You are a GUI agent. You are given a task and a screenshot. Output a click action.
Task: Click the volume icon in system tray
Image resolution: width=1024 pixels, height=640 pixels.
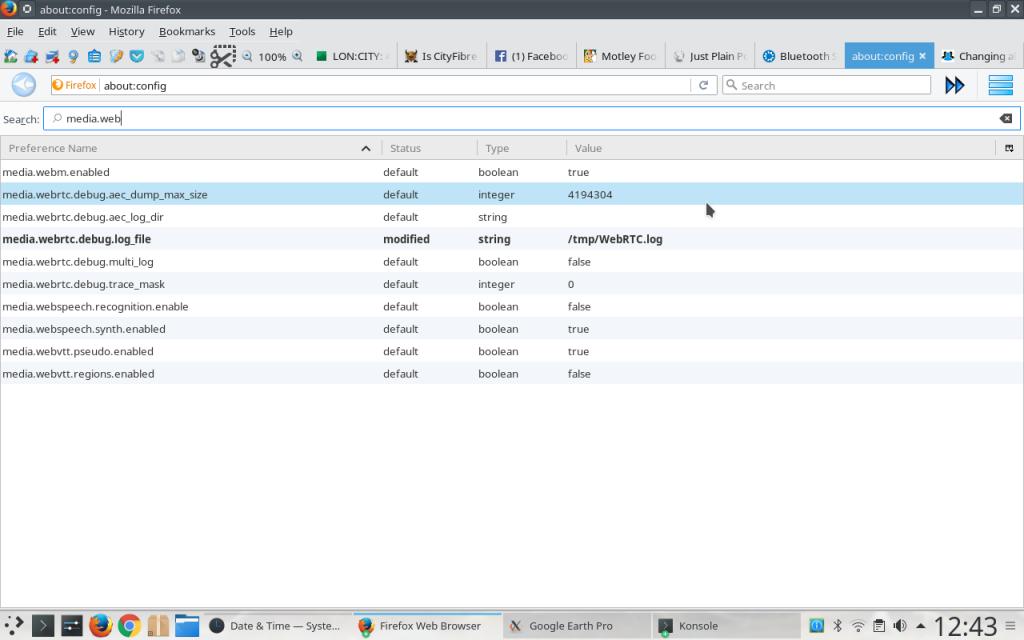click(x=900, y=626)
